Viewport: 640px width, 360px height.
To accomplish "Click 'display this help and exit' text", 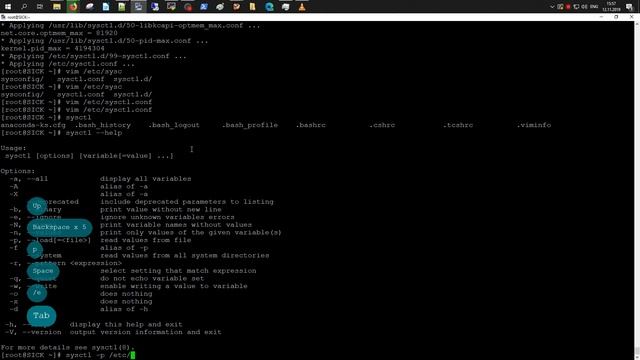I will 126,324.
